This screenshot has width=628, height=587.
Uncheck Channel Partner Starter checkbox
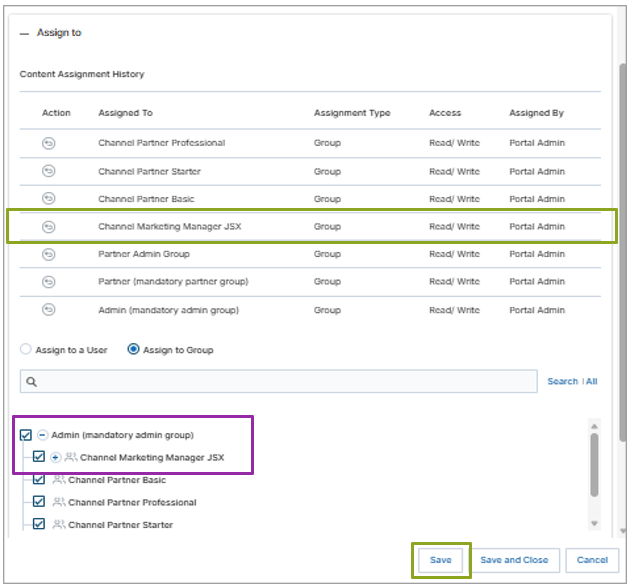pyautogui.click(x=39, y=524)
